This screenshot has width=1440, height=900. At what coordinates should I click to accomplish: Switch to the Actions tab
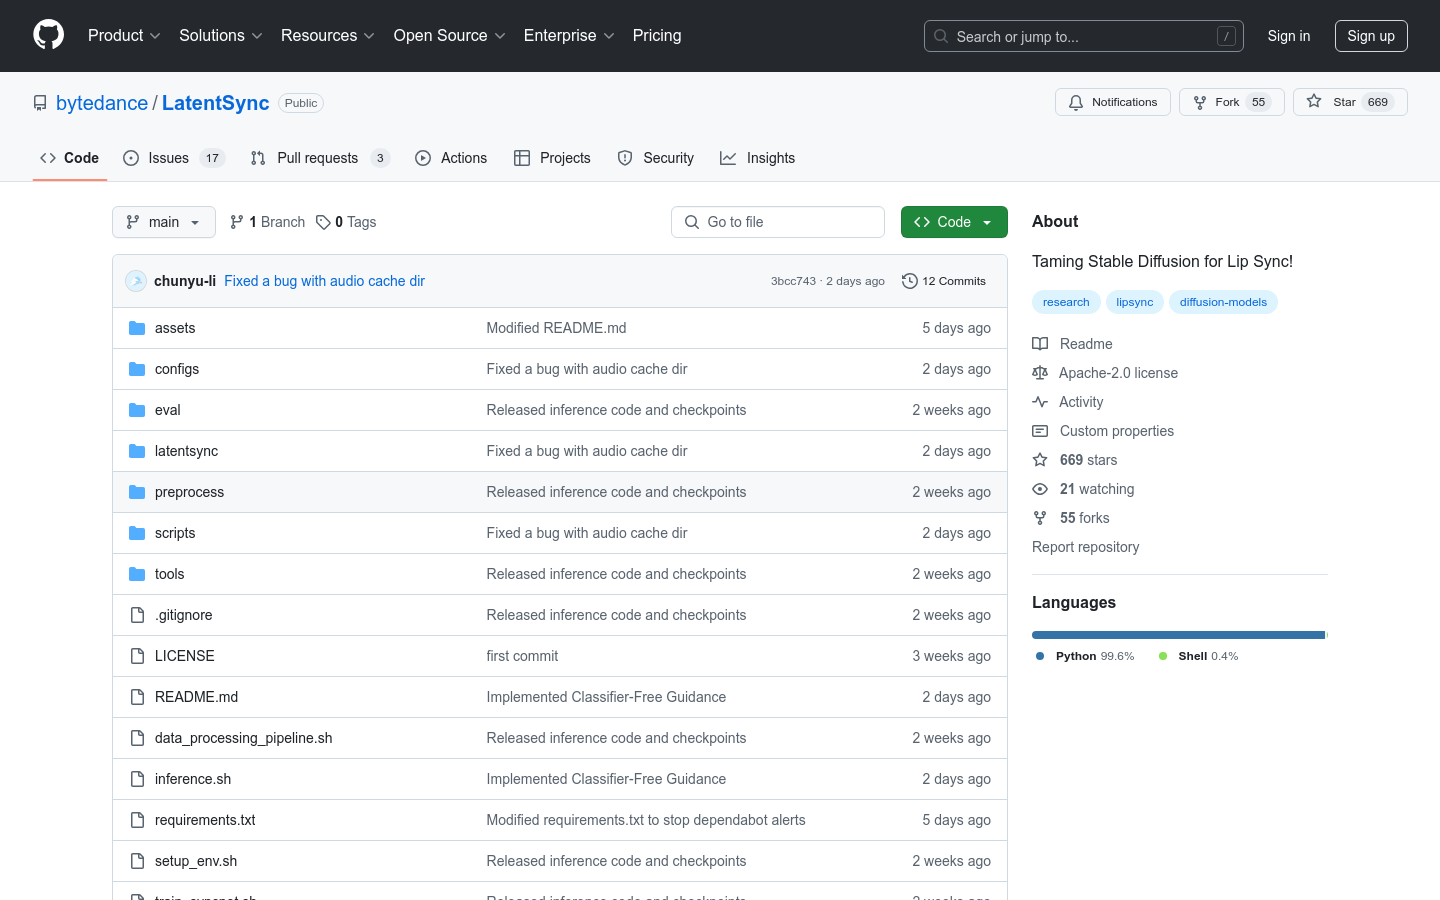tap(451, 158)
